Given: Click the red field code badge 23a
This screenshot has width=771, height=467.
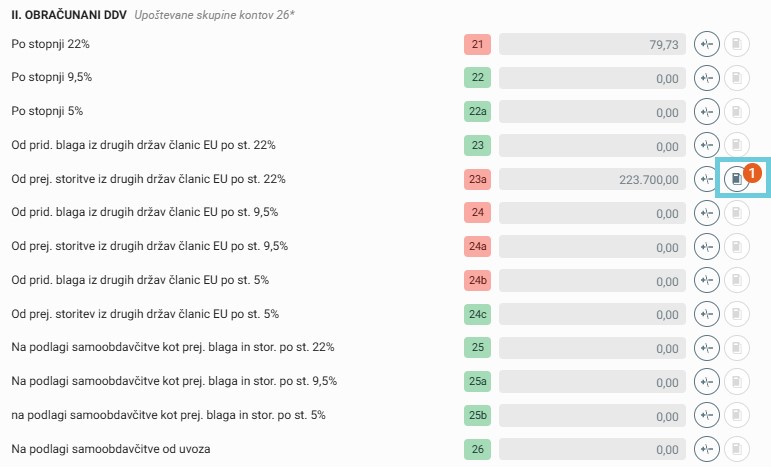Looking at the screenshot, I should (477, 179).
